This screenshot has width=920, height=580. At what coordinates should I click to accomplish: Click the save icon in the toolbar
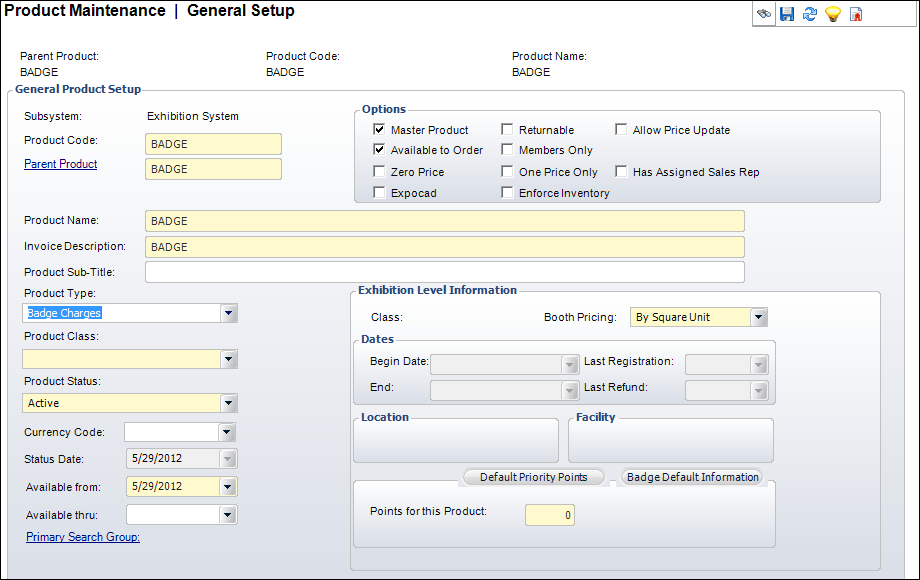point(787,13)
